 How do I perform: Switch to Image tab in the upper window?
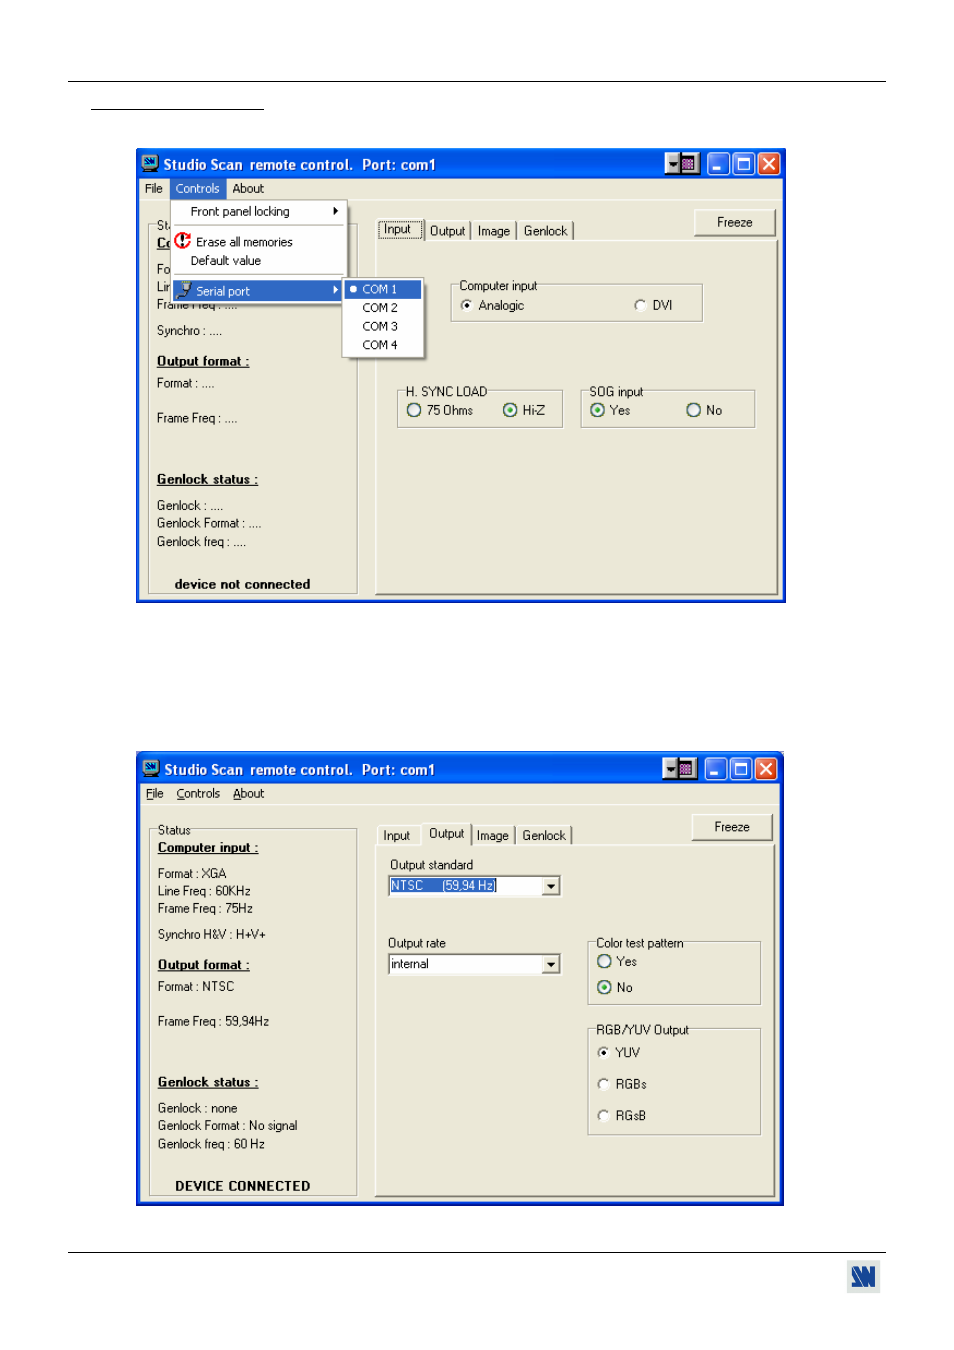point(494,230)
